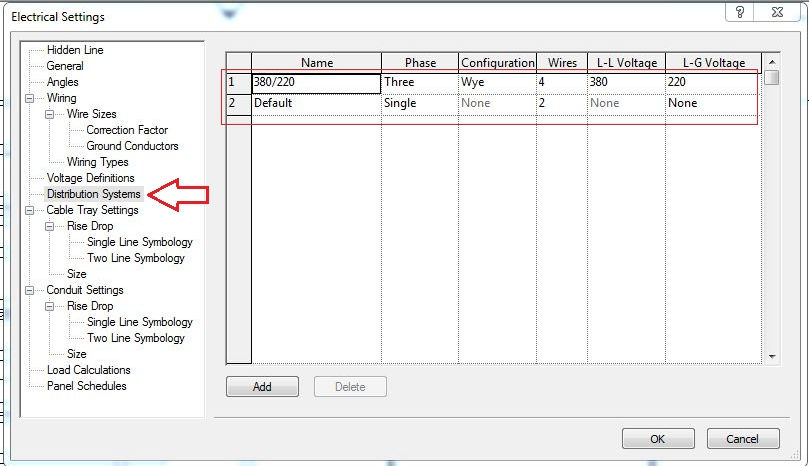
Task: Open Size under Cable Tray Settings
Action: point(76,274)
